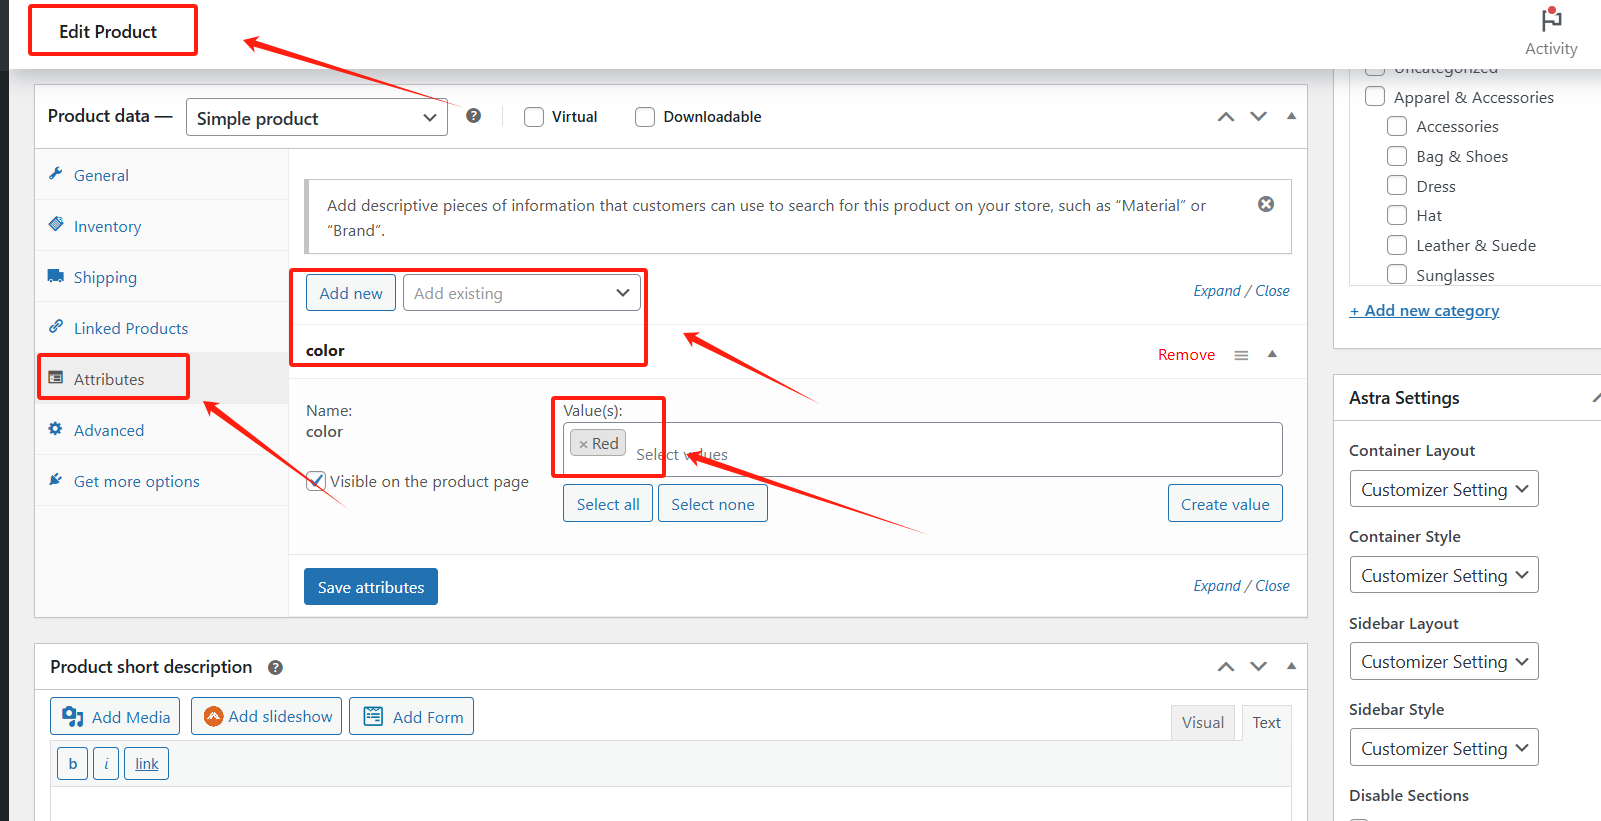Collapse the Product data panel

1291,116
